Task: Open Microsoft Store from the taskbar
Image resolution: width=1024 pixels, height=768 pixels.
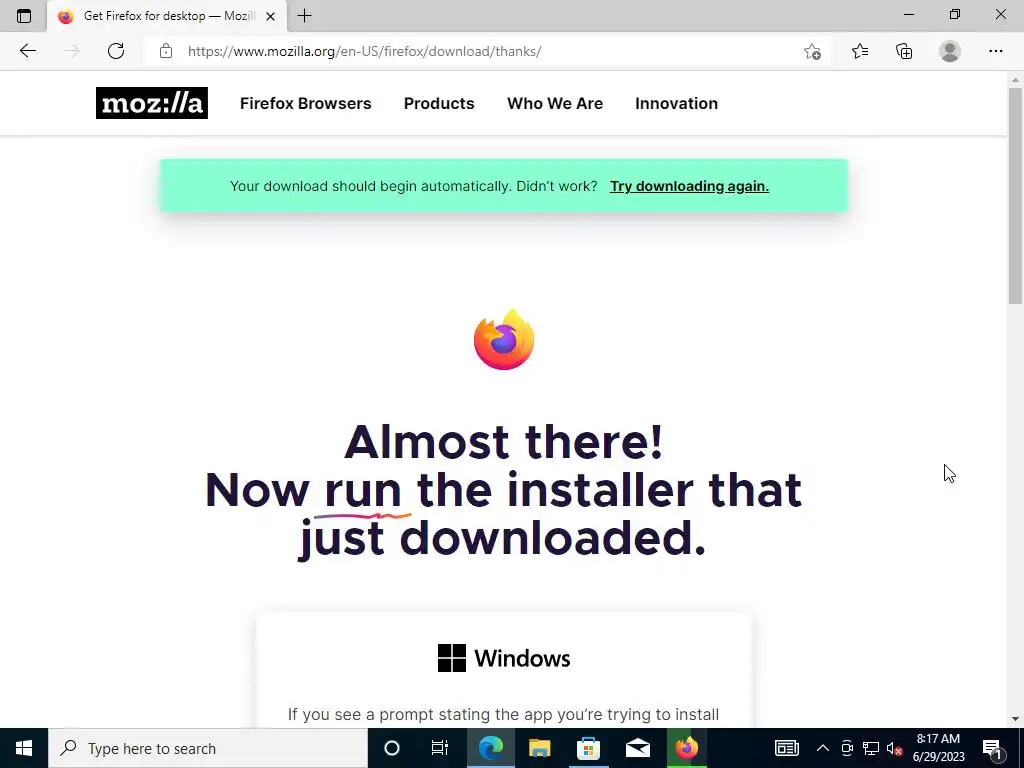Action: tap(588, 748)
